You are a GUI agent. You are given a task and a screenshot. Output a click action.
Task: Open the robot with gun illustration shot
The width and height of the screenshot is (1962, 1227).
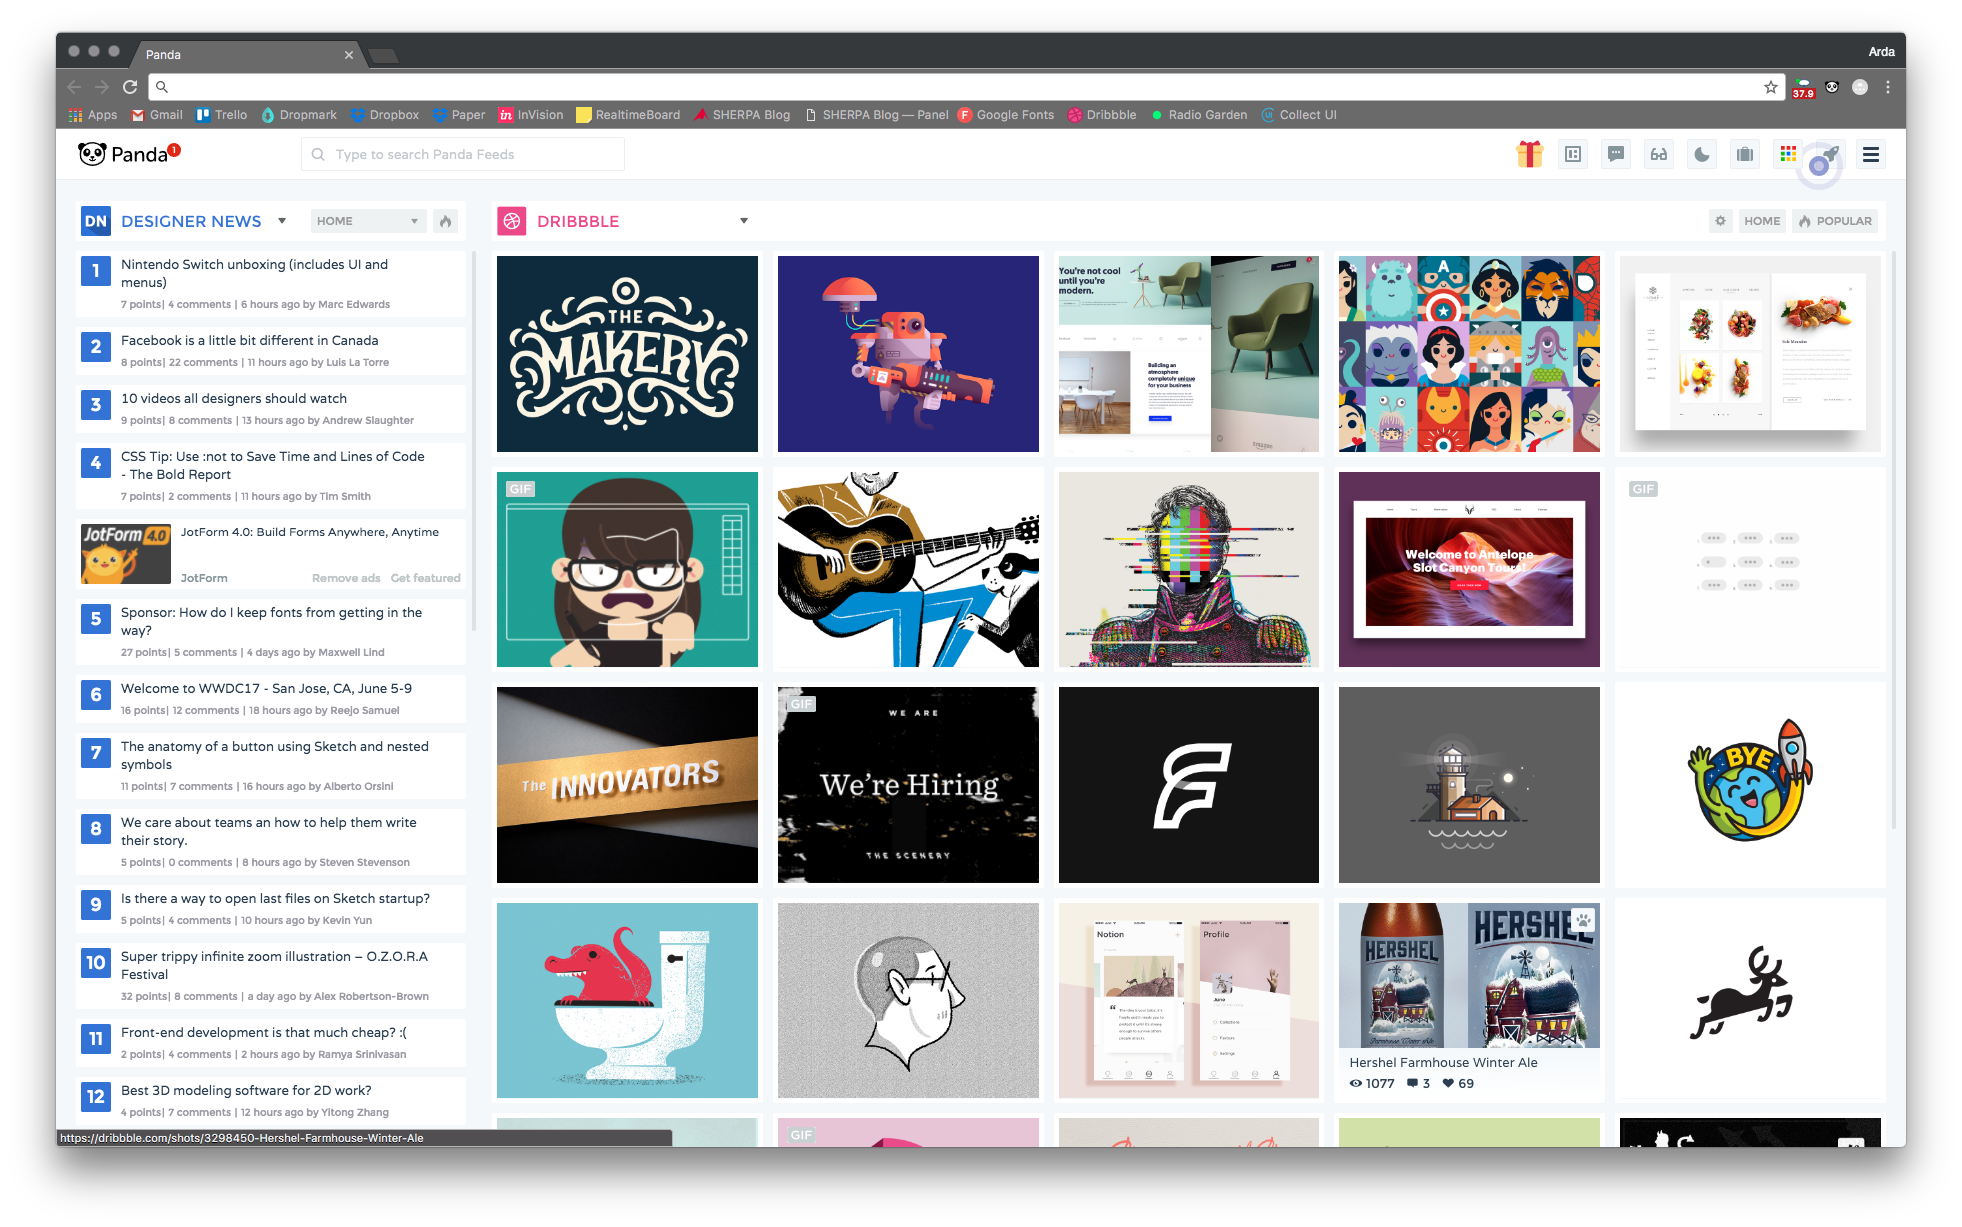(908, 354)
